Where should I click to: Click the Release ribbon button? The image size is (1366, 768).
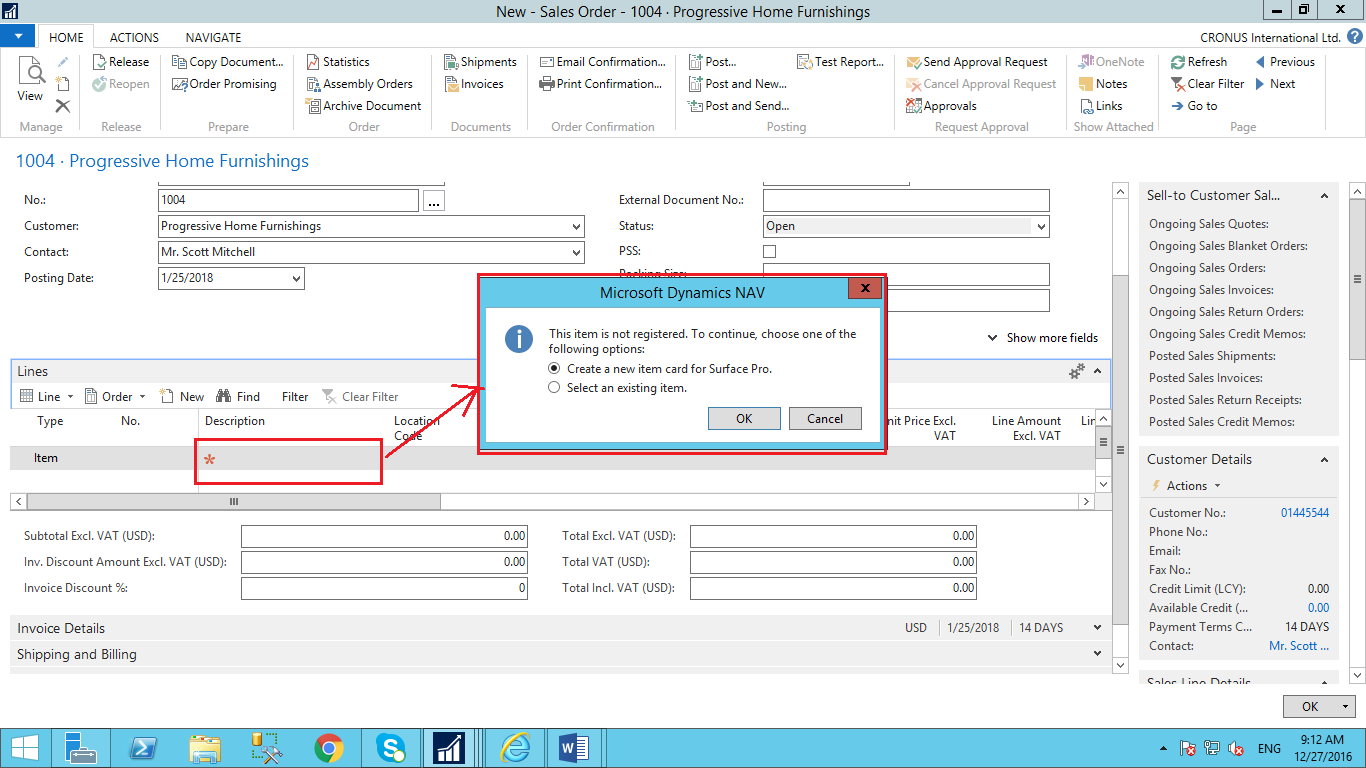(x=121, y=62)
